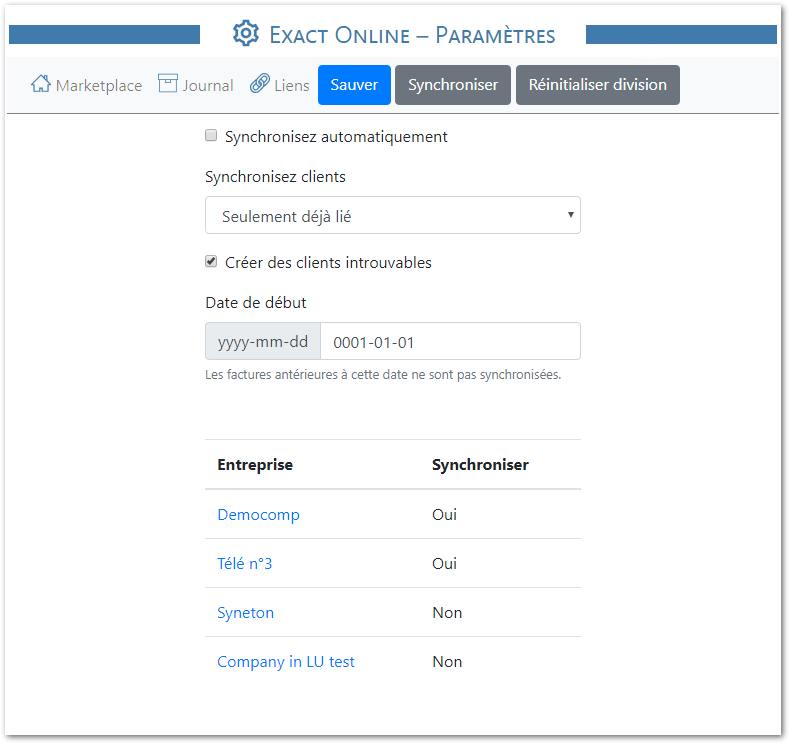The height and width of the screenshot is (744, 790).
Task: Enable Synchronisez automatiquement checkbox
Action: pos(211,136)
